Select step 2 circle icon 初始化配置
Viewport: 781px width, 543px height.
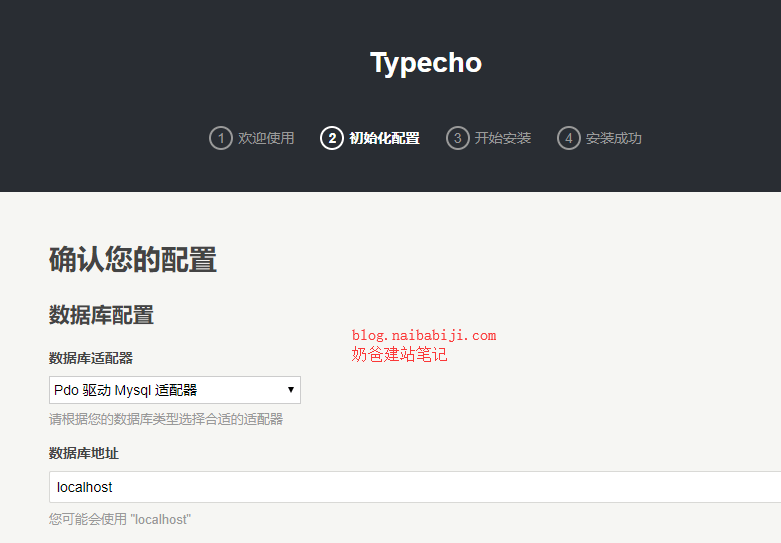click(332, 138)
